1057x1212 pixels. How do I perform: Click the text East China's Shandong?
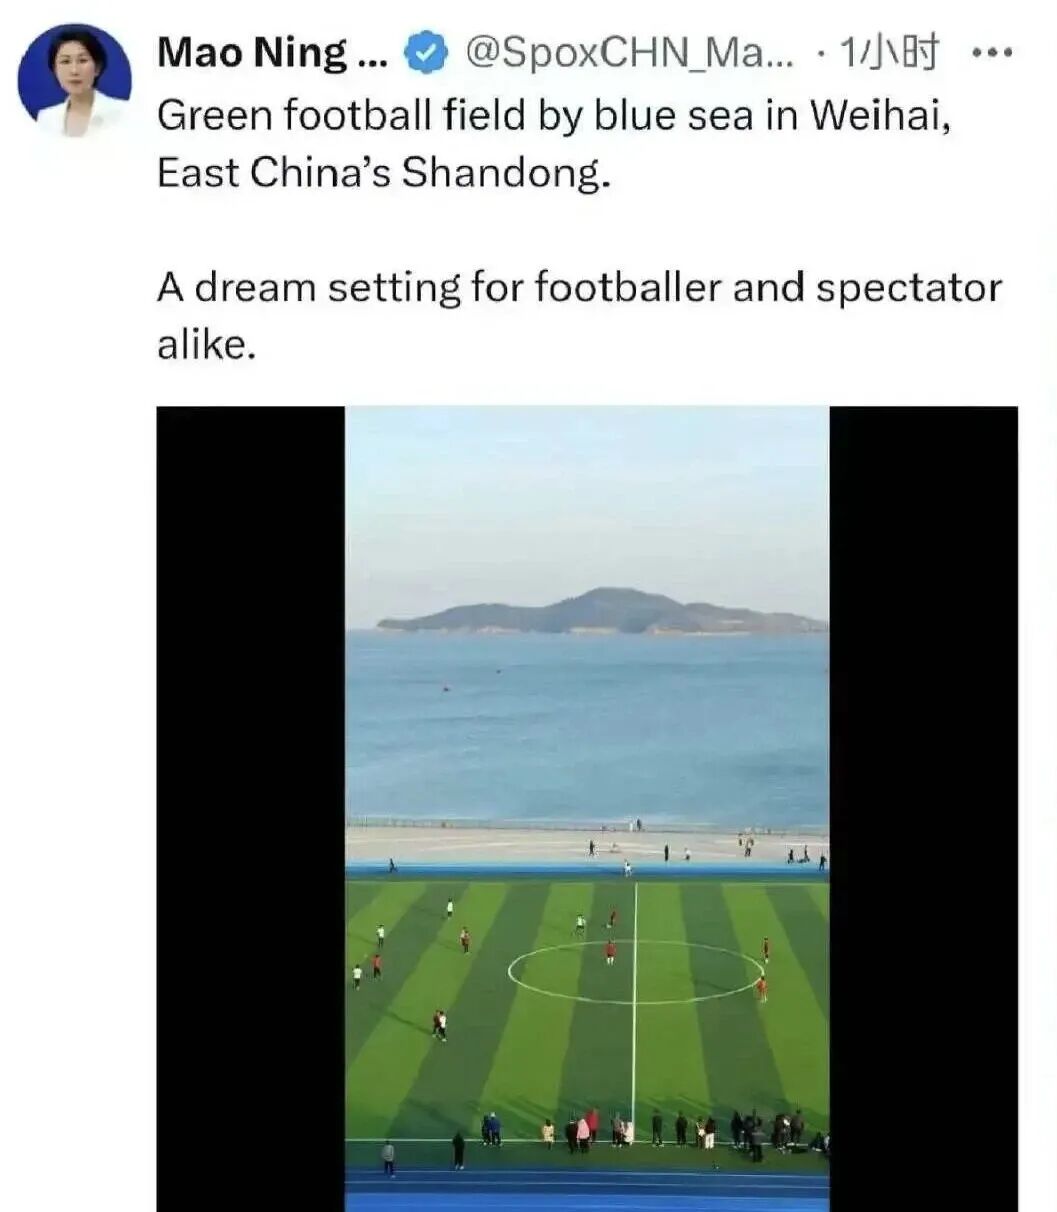pyautogui.click(x=383, y=173)
